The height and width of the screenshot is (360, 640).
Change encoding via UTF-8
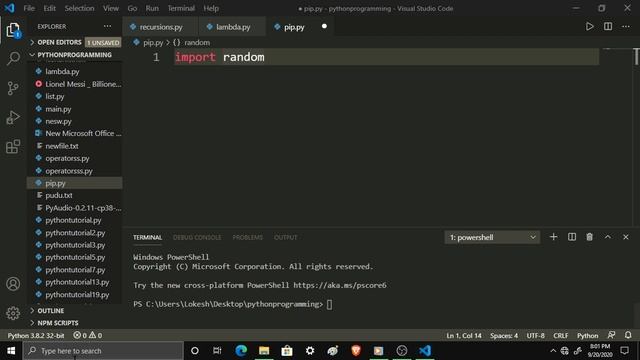[x=536, y=336]
